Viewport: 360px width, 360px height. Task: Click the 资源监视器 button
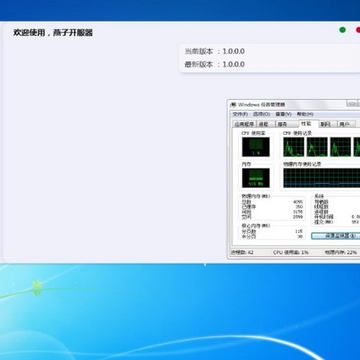tap(336, 236)
